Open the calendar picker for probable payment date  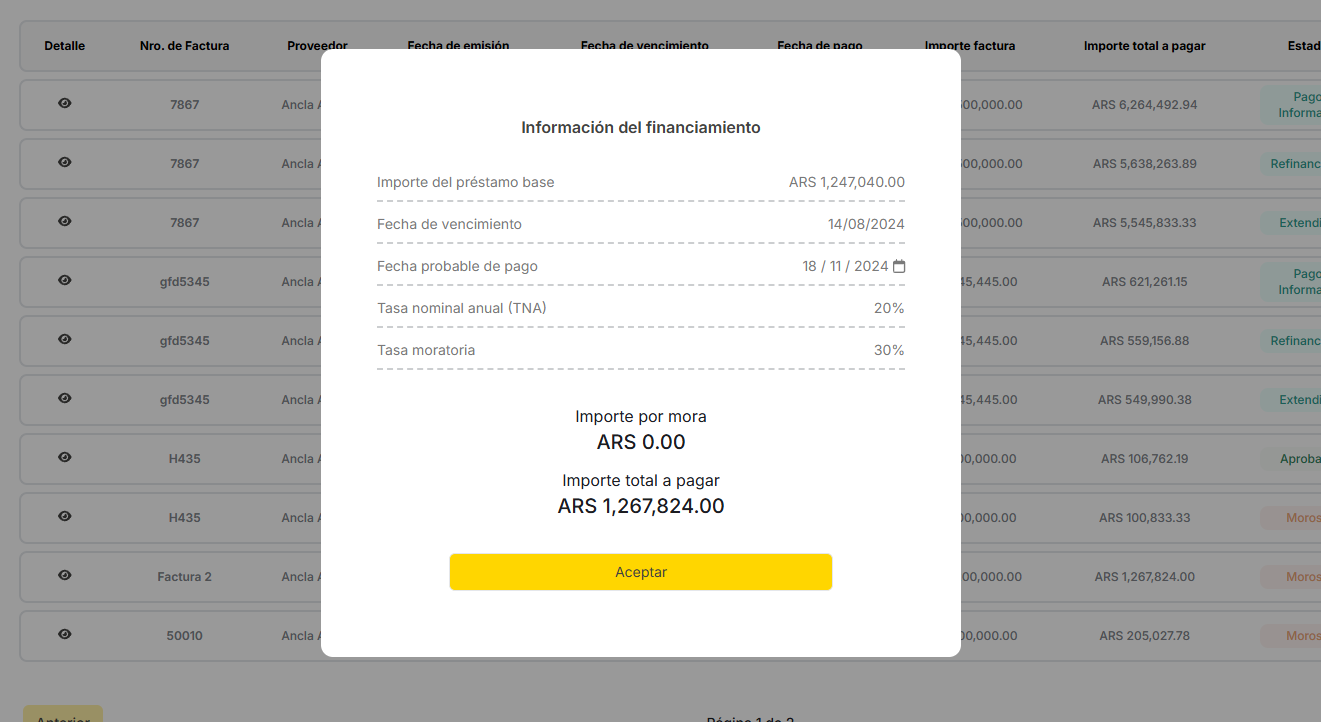tap(899, 267)
